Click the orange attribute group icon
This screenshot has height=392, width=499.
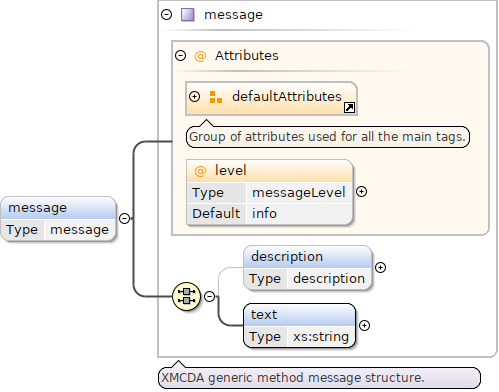(x=216, y=97)
